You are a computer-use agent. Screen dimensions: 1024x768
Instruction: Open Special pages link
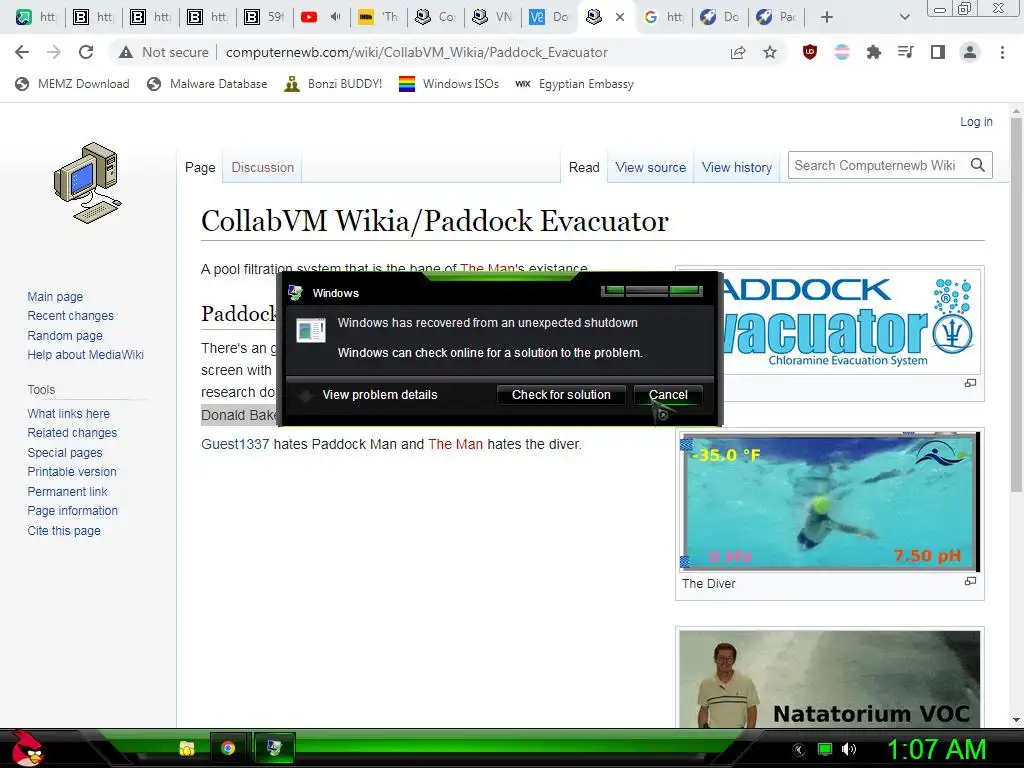tap(65, 453)
